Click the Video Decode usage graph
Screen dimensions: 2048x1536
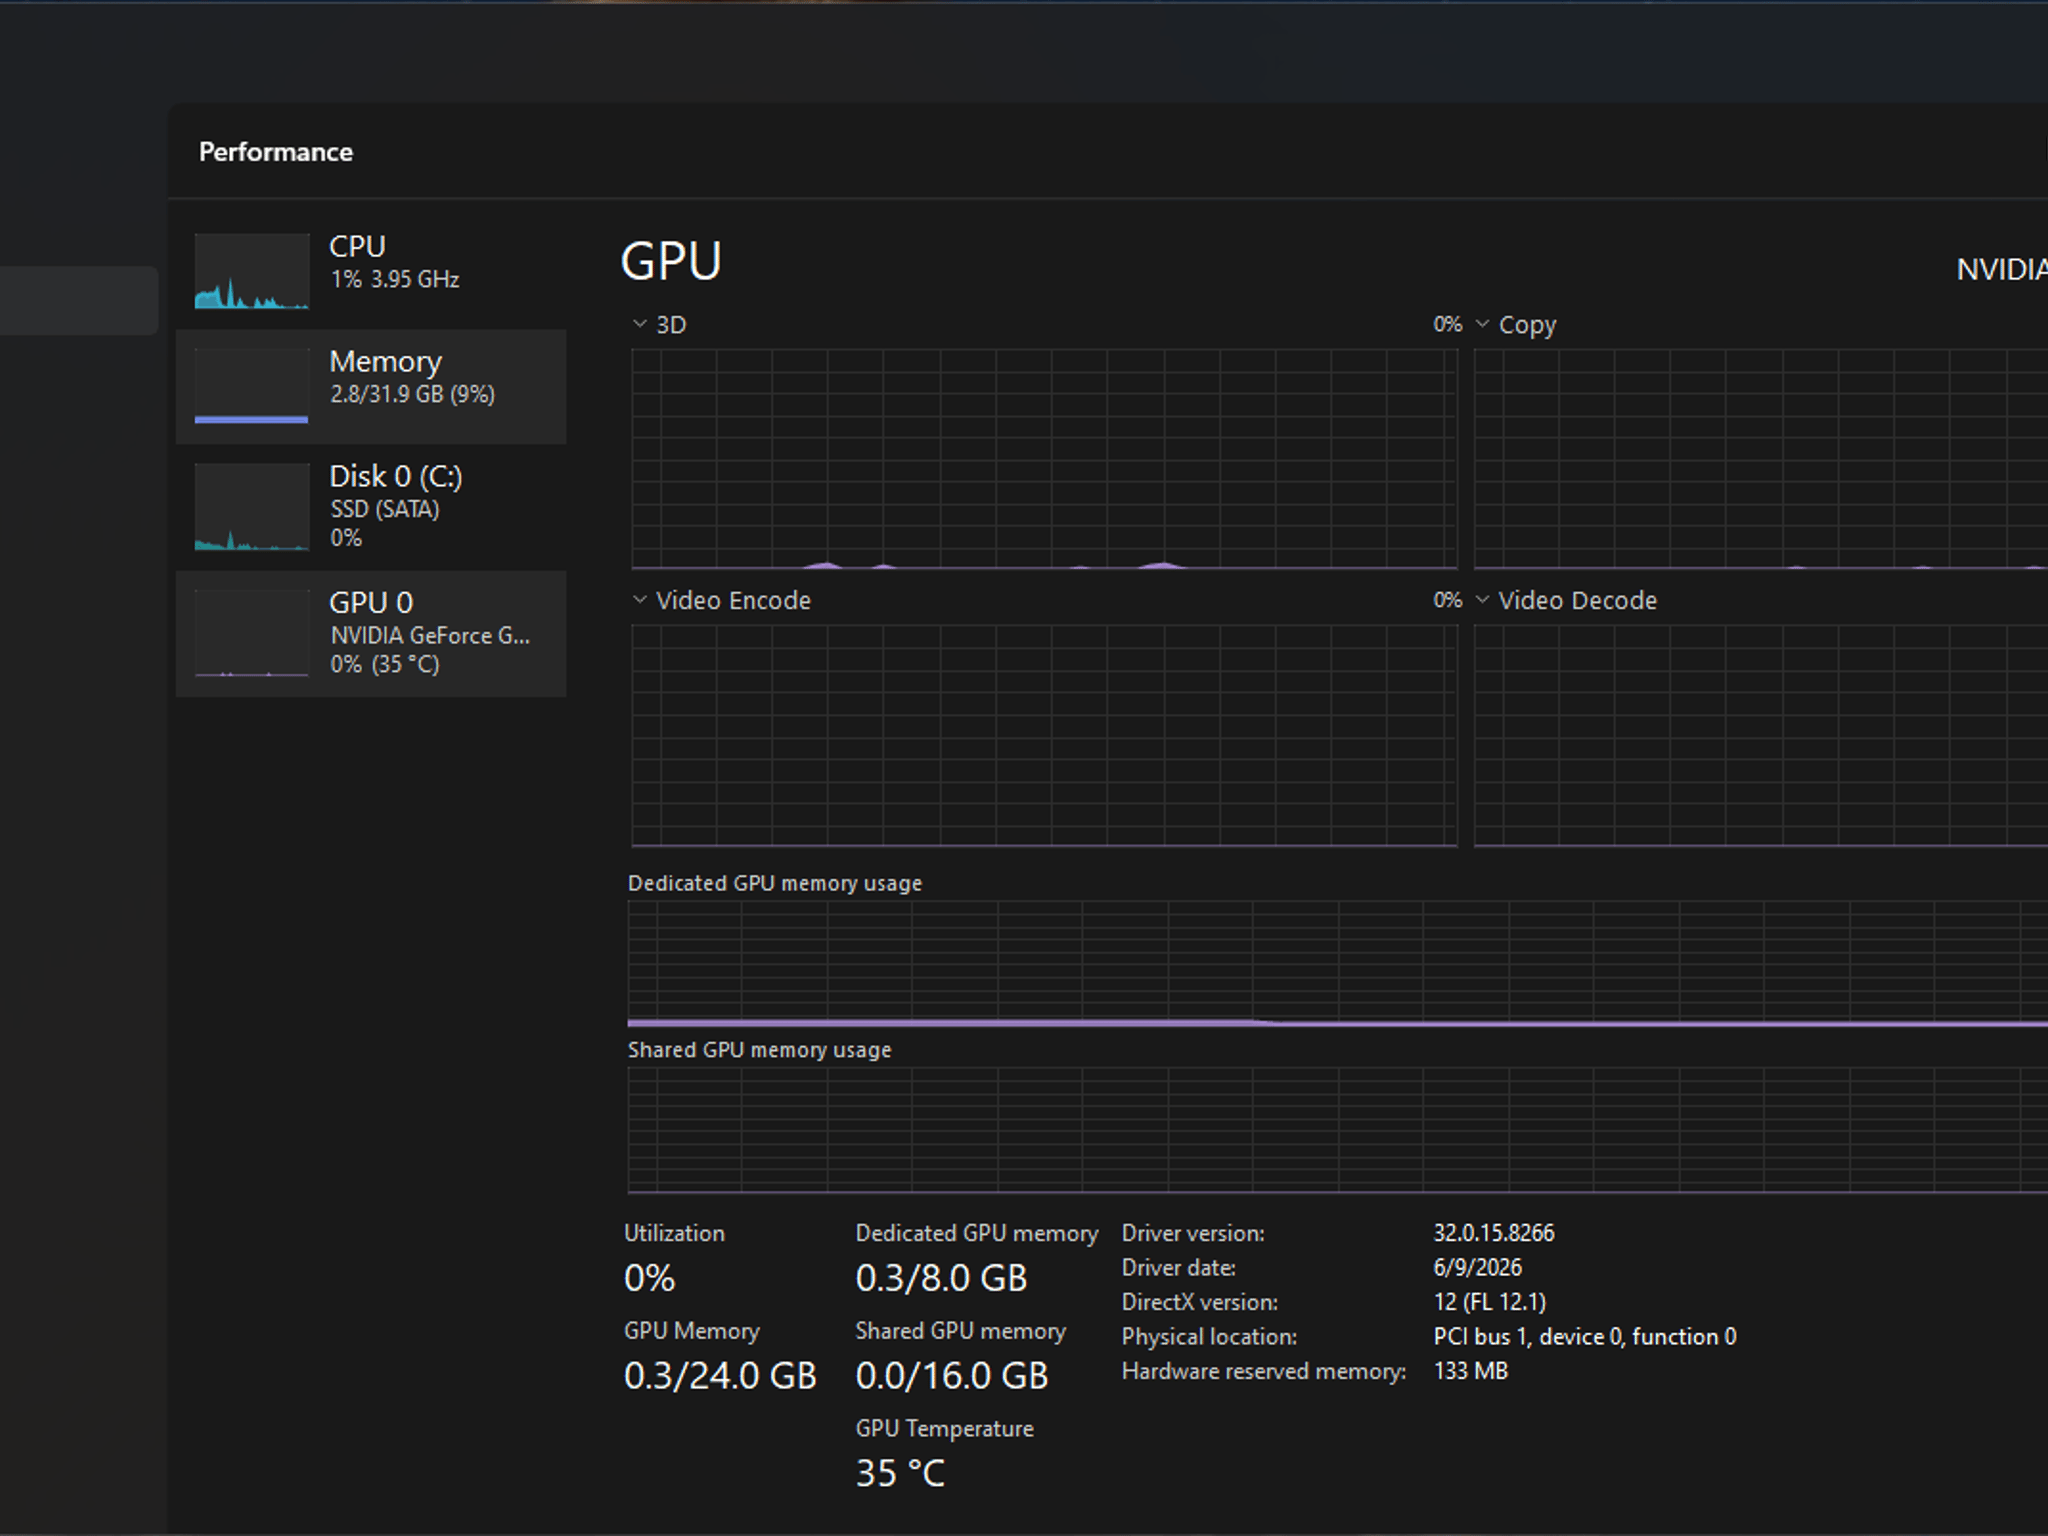[1761, 736]
